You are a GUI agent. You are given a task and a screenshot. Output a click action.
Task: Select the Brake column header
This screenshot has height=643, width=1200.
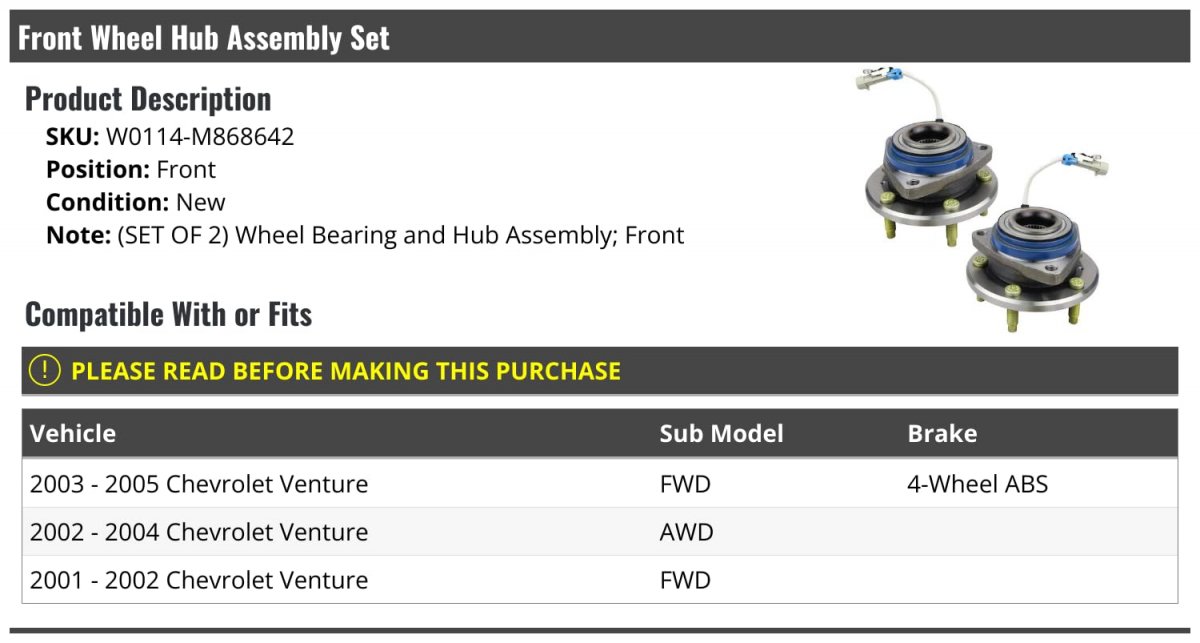click(x=942, y=434)
